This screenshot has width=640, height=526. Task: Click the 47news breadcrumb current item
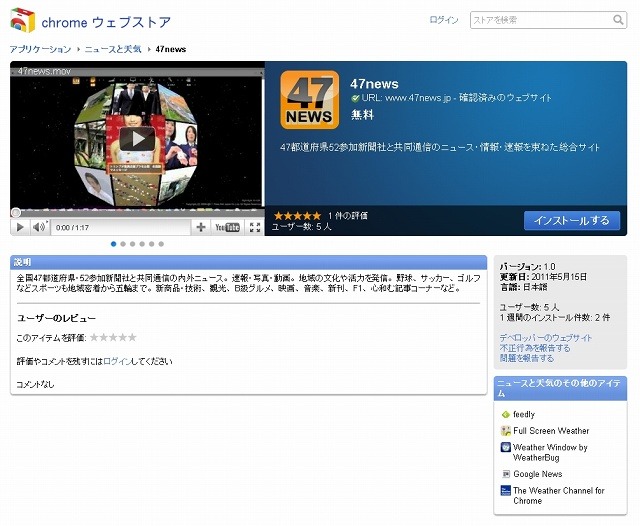coord(171,49)
